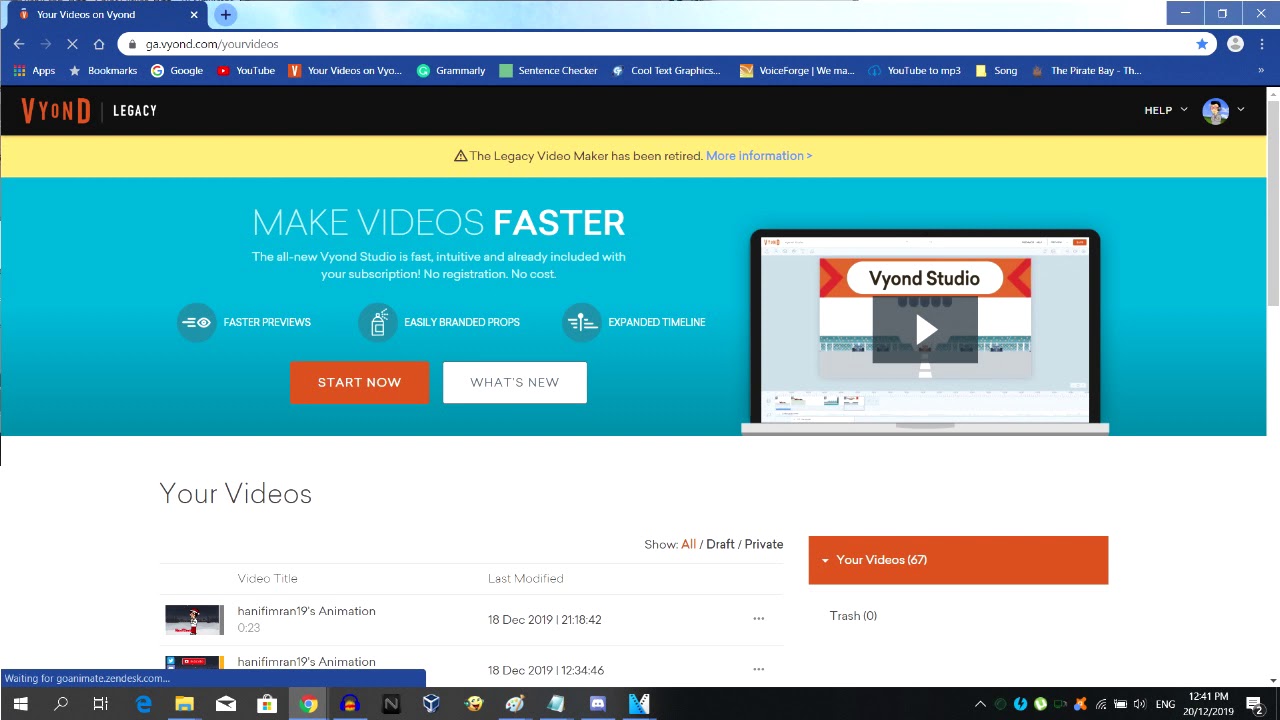Screen dimensions: 1280x720
Task: Open the HELP dropdown menu
Action: [x=1166, y=110]
